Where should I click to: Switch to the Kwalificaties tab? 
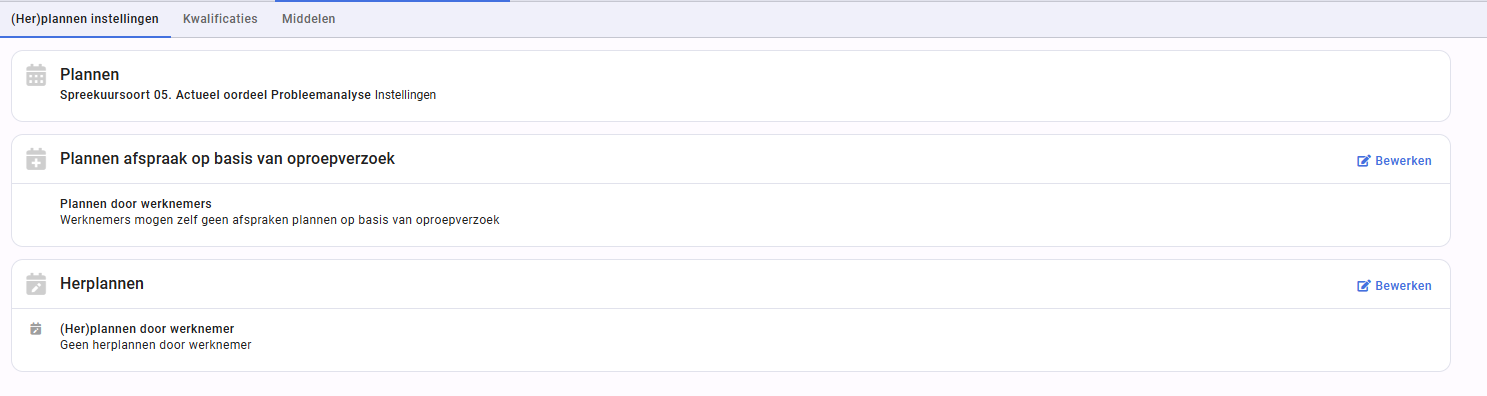tap(220, 19)
